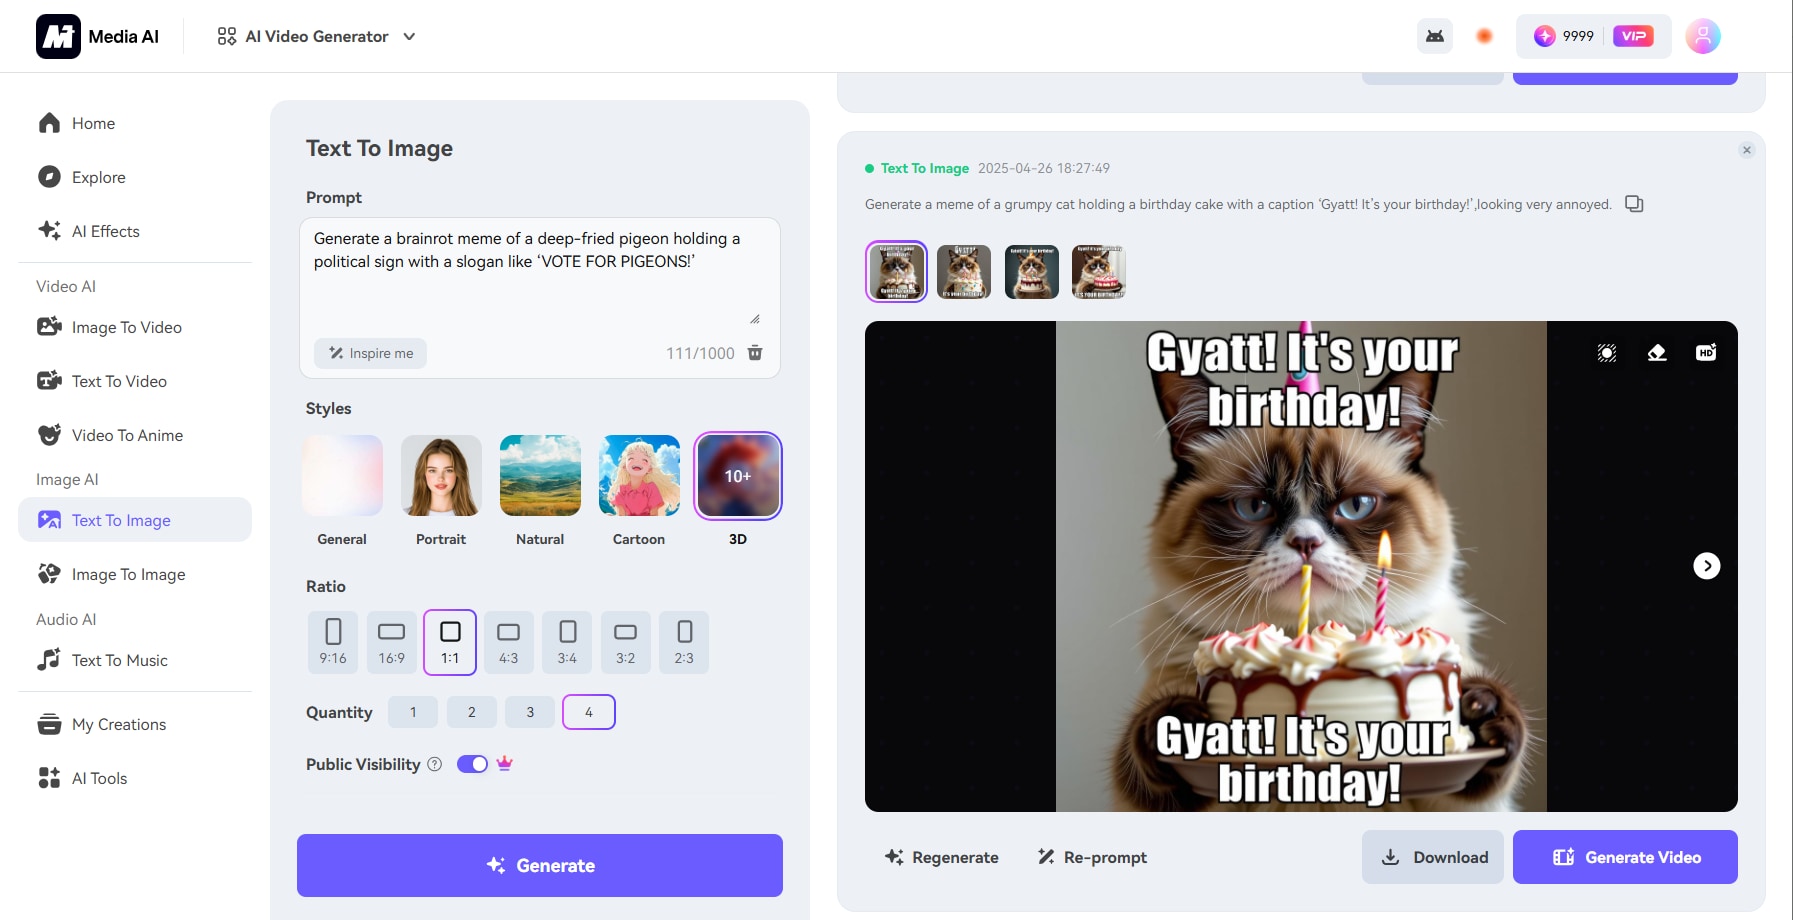This screenshot has width=1793, height=920.
Task: Open Image To Video from the sidebar
Action: (x=126, y=327)
